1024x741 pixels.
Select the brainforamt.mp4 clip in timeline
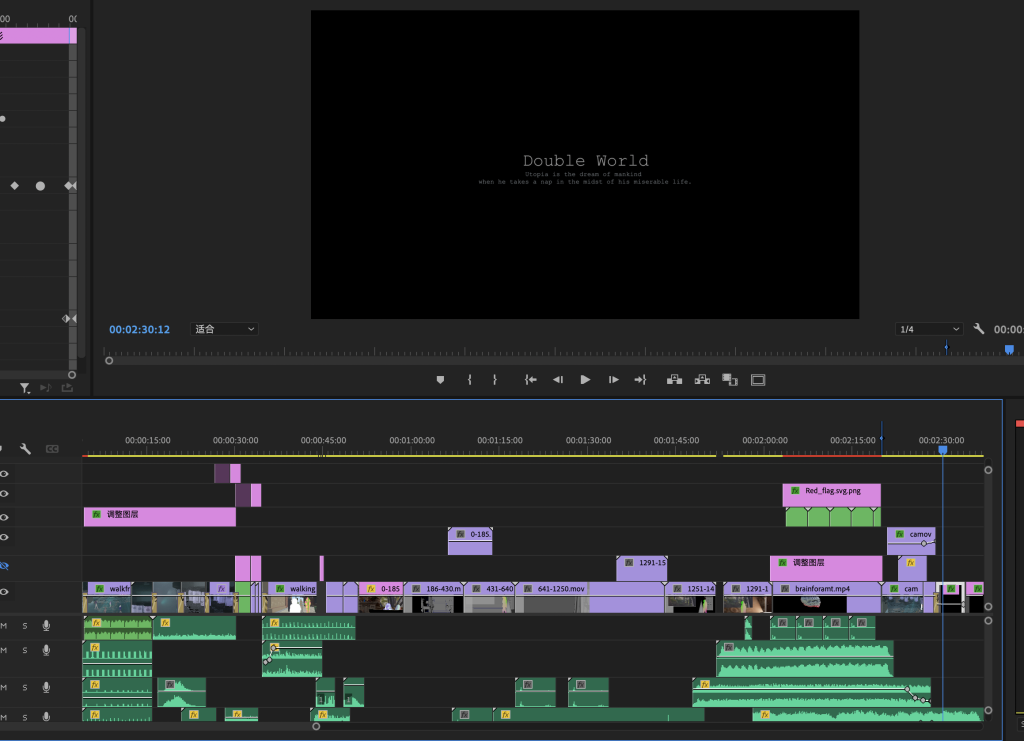(x=825, y=589)
